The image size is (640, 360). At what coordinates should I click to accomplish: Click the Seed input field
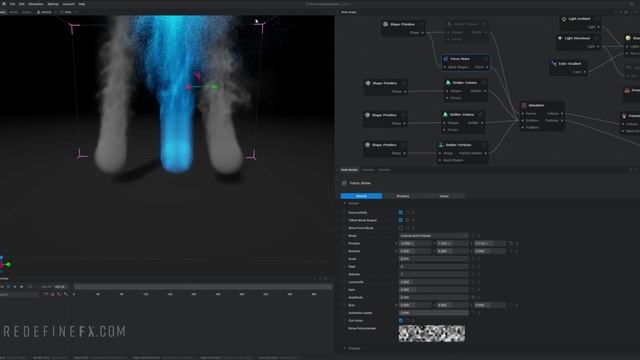tap(433, 267)
